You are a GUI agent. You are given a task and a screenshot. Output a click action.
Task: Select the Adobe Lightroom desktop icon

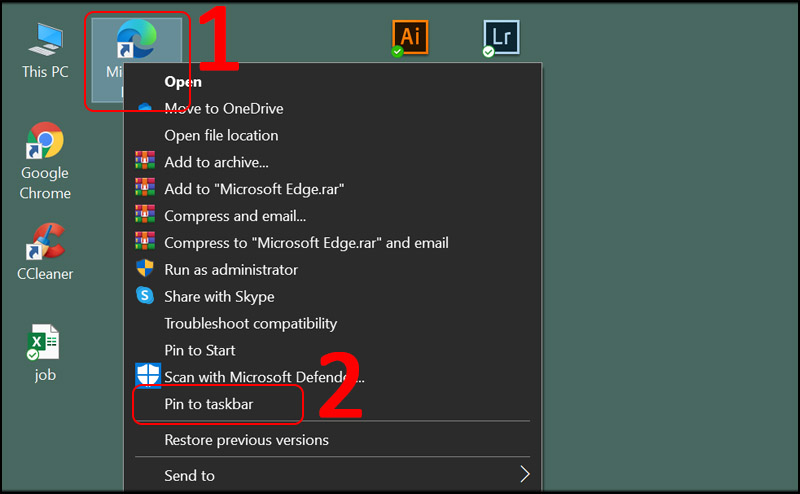click(500, 37)
